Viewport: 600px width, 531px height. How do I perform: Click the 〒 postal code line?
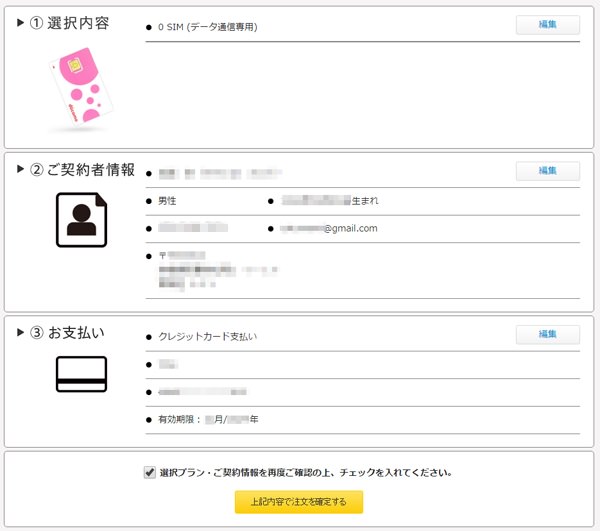pyautogui.click(x=182, y=256)
